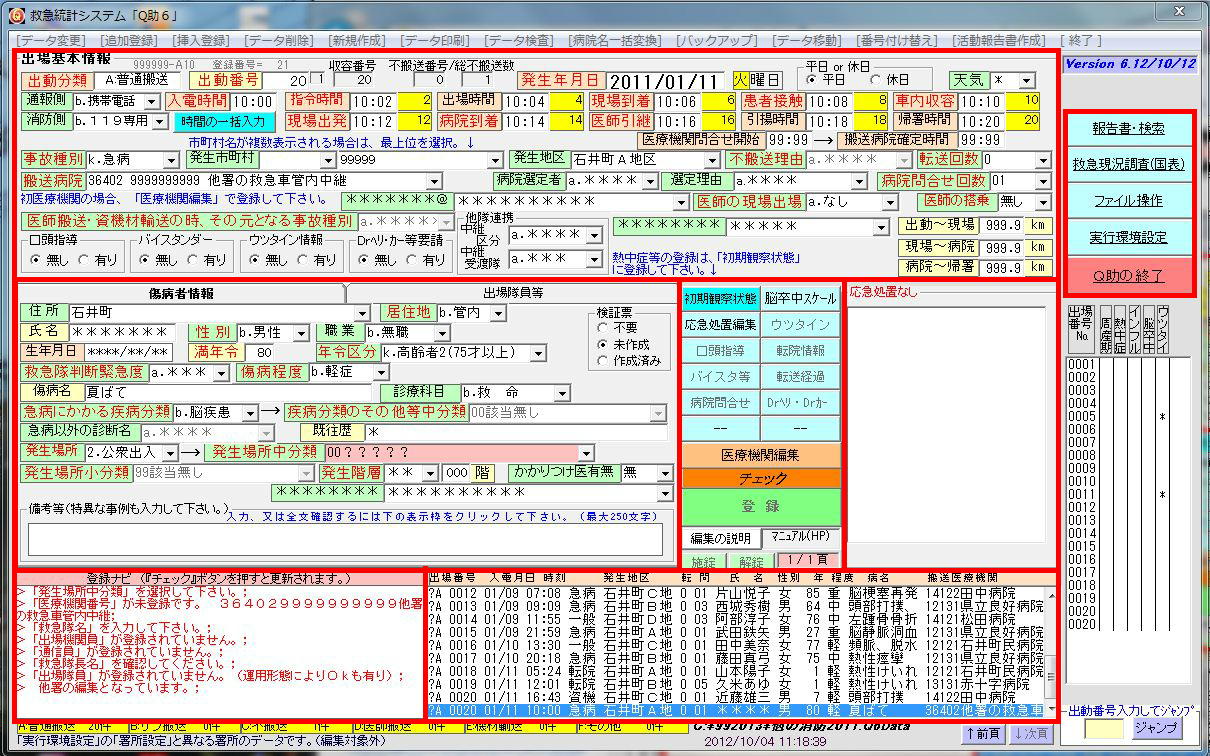Image resolution: width=1210 pixels, height=756 pixels.
Task: Open the 脳卒中スケール panel button
Action: 800,298
